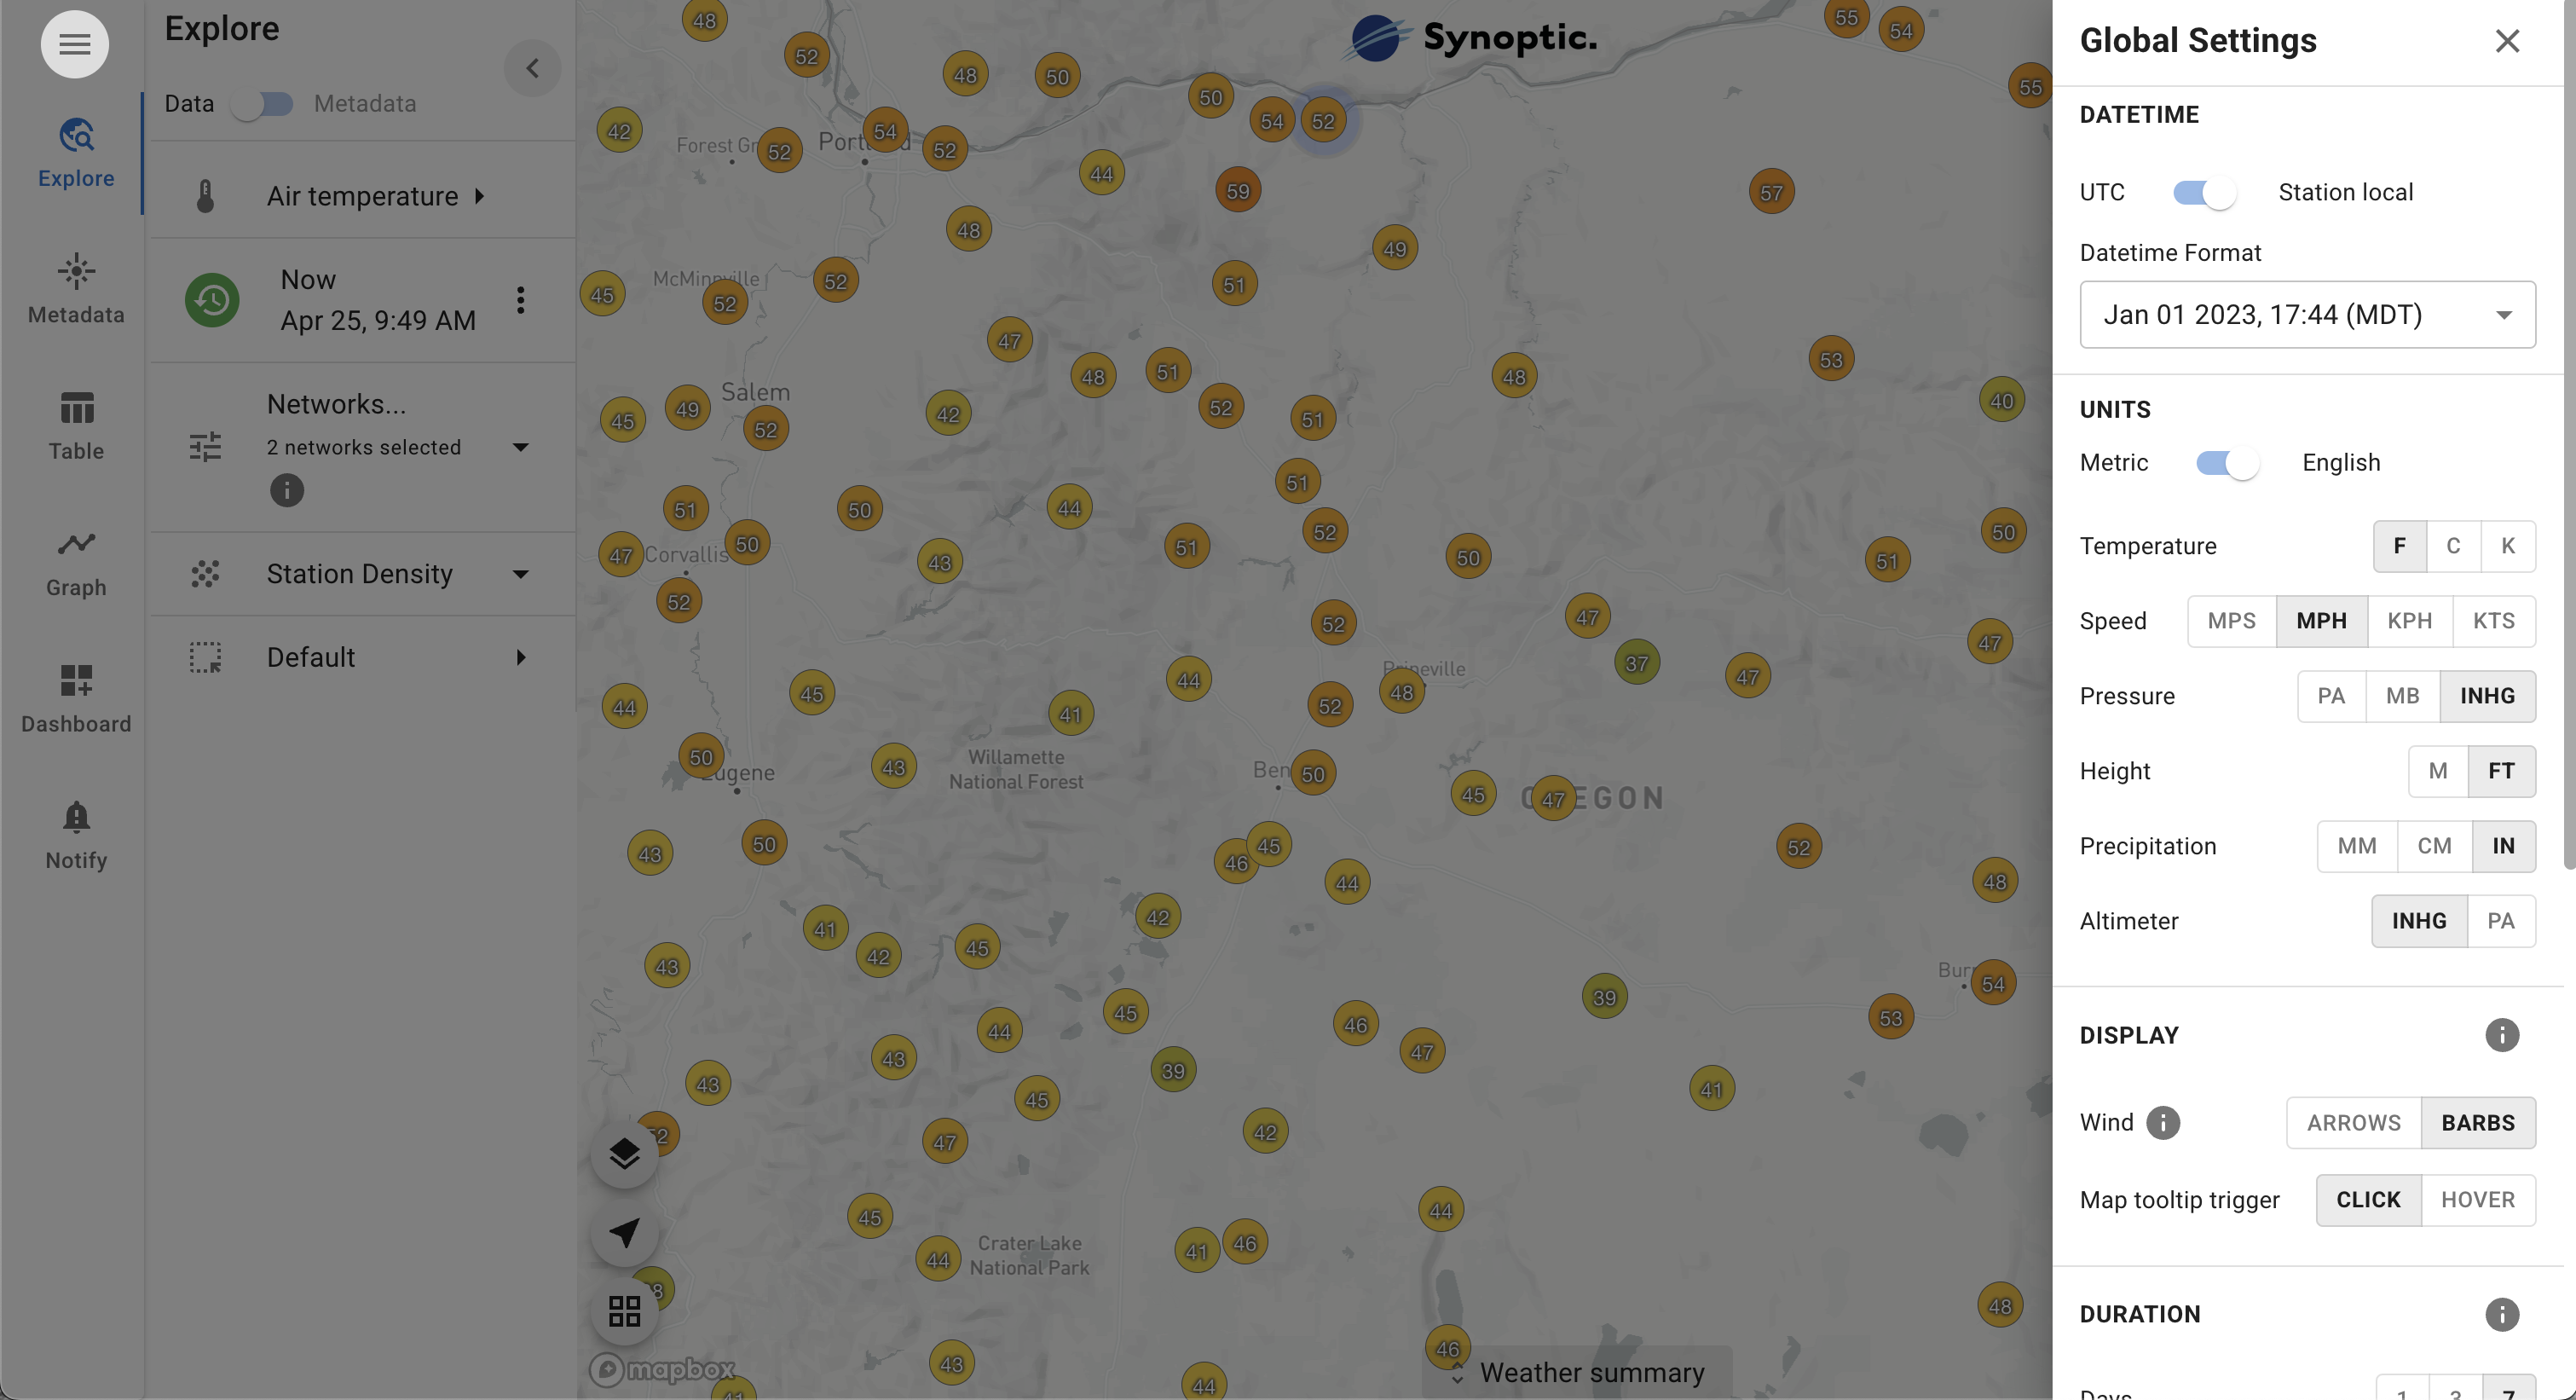Click the Wind info icon
The width and height of the screenshot is (2576, 1400).
2162,1123
